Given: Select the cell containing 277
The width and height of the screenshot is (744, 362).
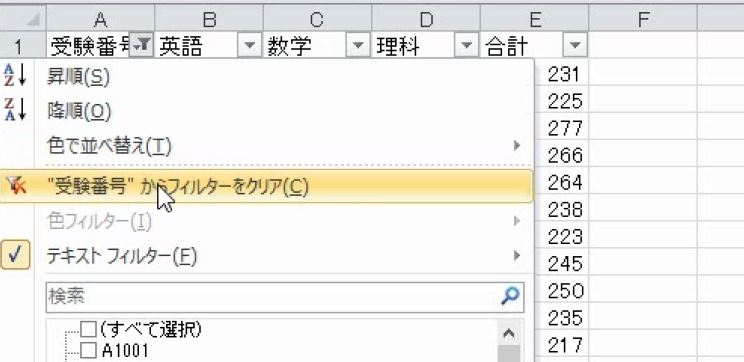Looking at the screenshot, I should 561,127.
